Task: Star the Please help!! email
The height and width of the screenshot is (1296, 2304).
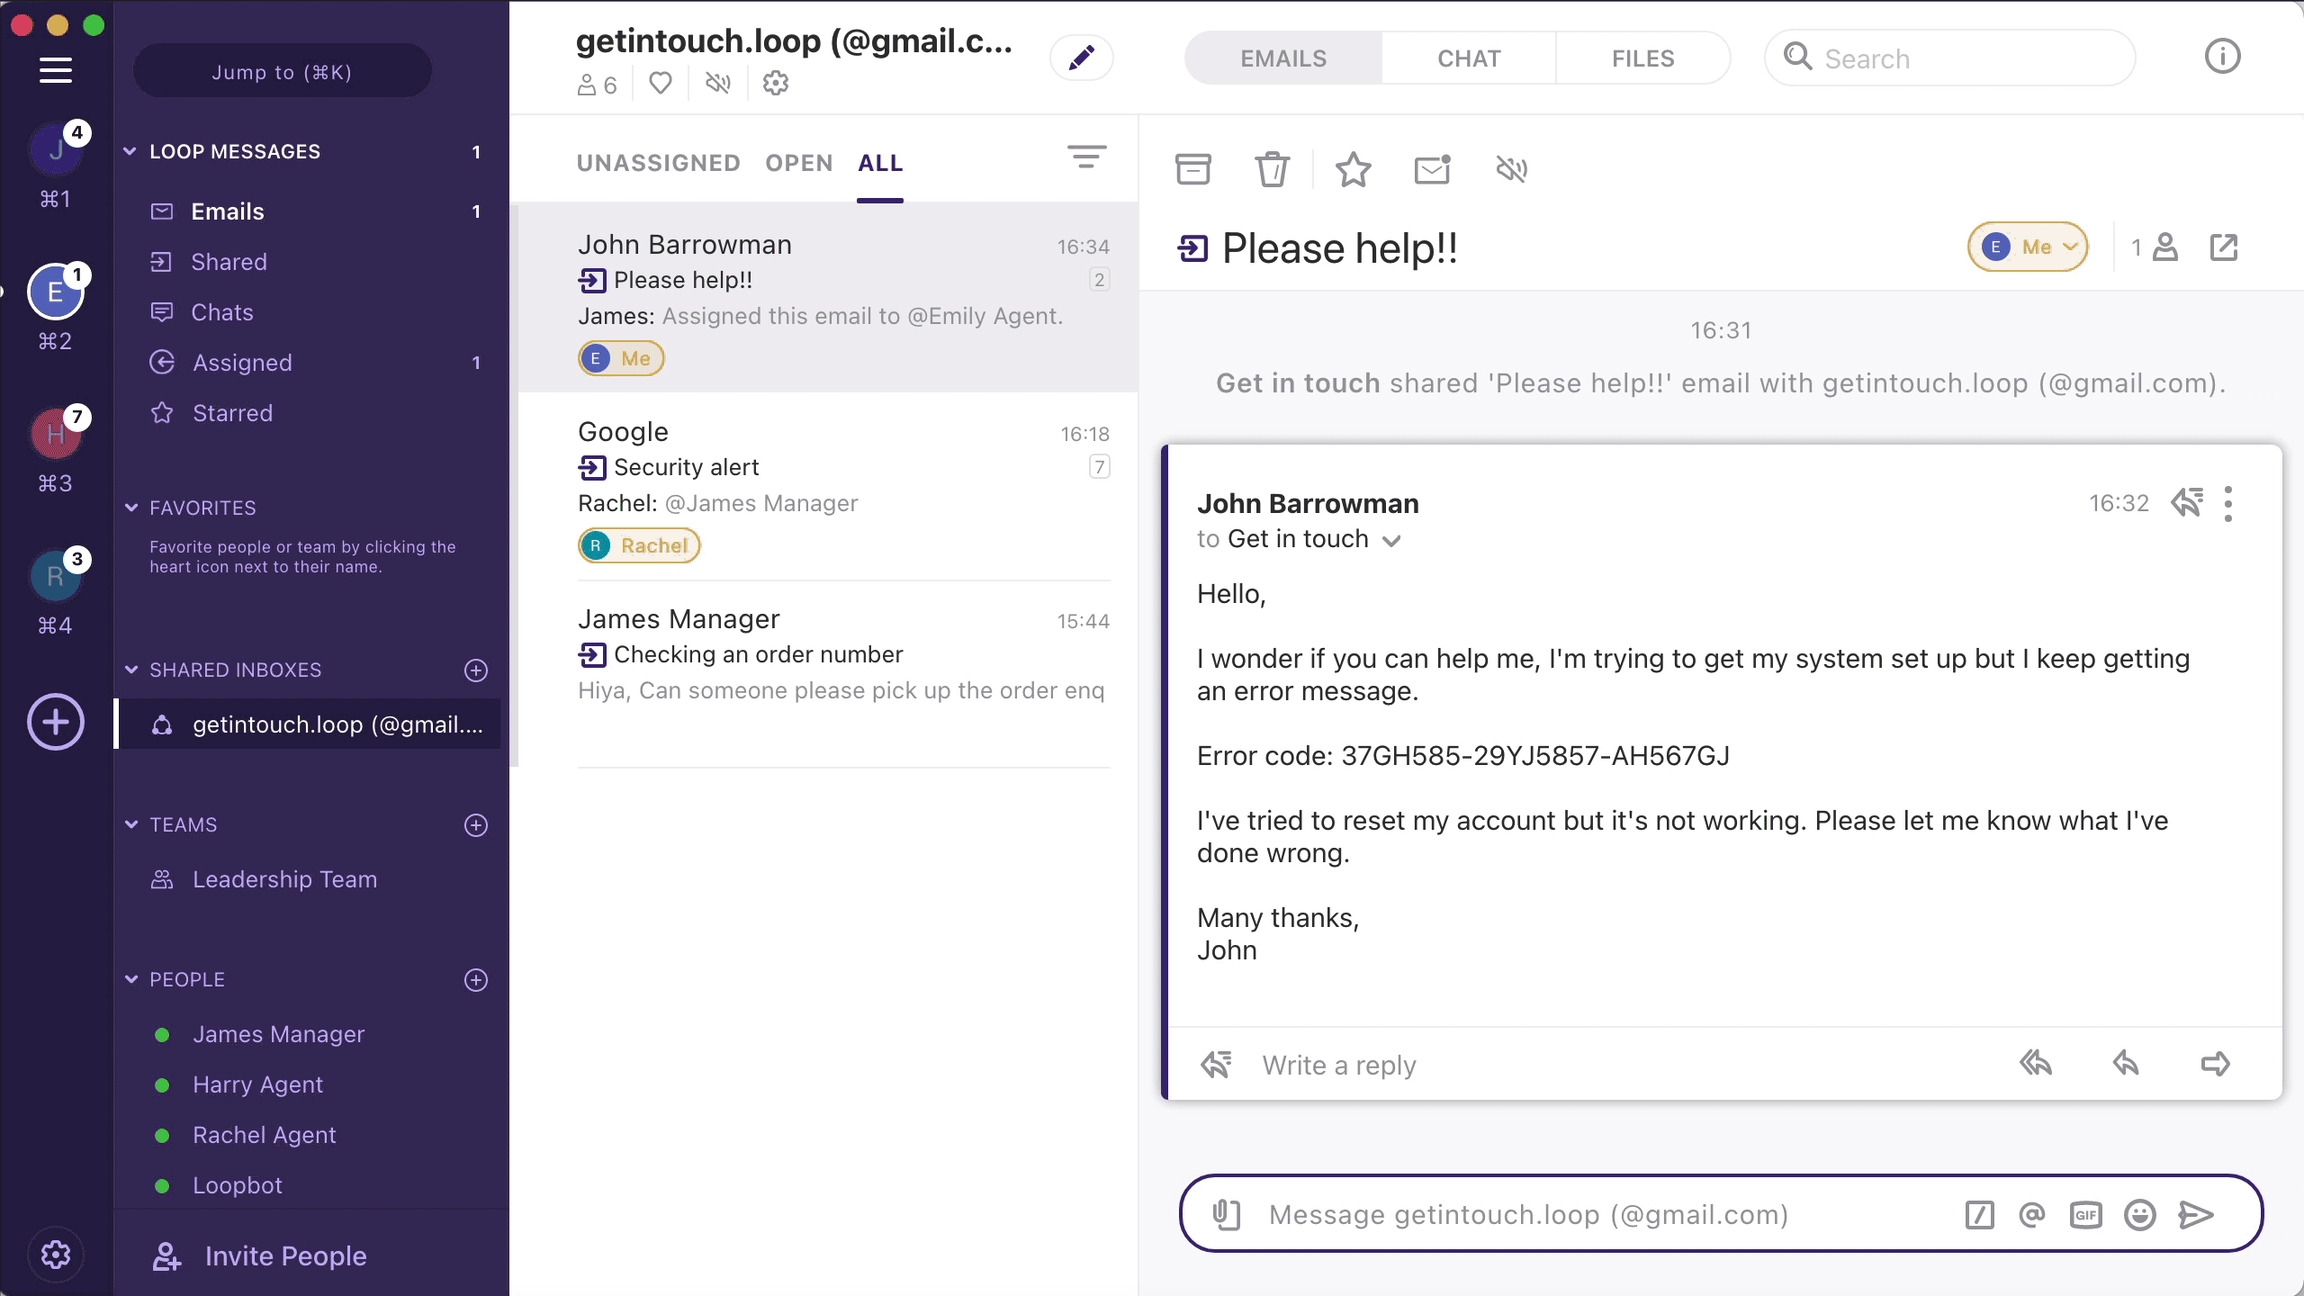Action: coord(1353,169)
